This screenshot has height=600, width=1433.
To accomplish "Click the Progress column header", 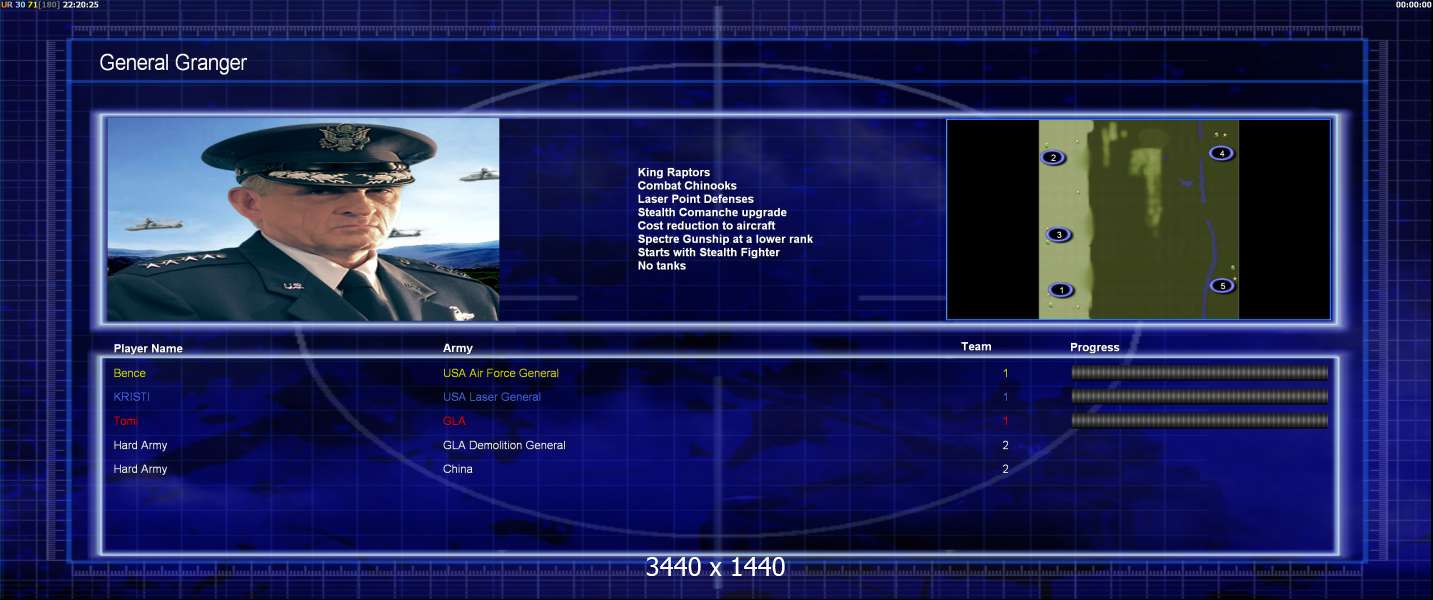I will coord(1095,348).
